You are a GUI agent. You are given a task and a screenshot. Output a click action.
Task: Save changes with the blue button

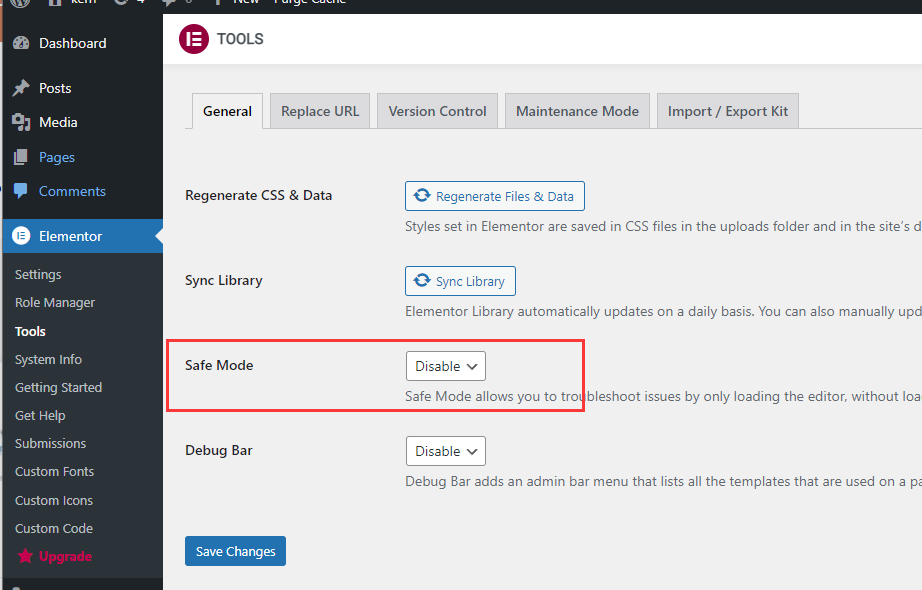(x=235, y=551)
